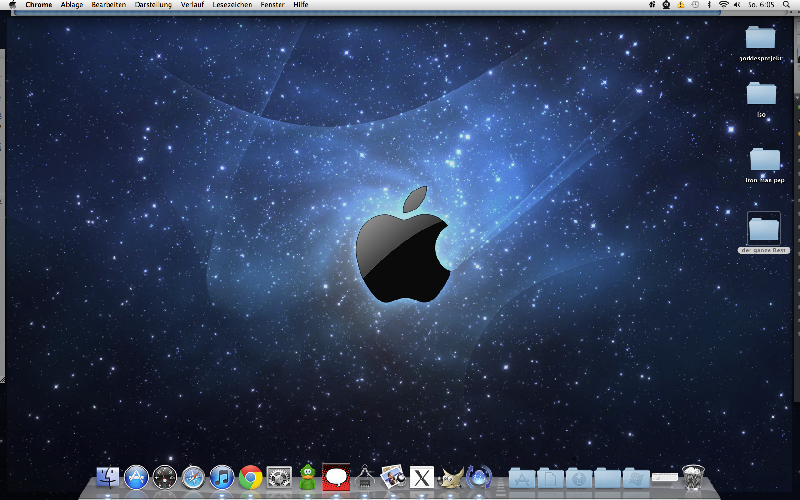Open iTunes from the dock
Viewport: 800px width, 500px height.
point(222,478)
